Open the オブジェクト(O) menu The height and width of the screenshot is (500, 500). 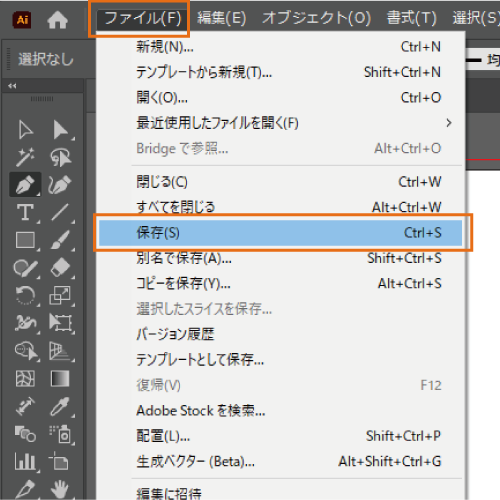[316, 18]
